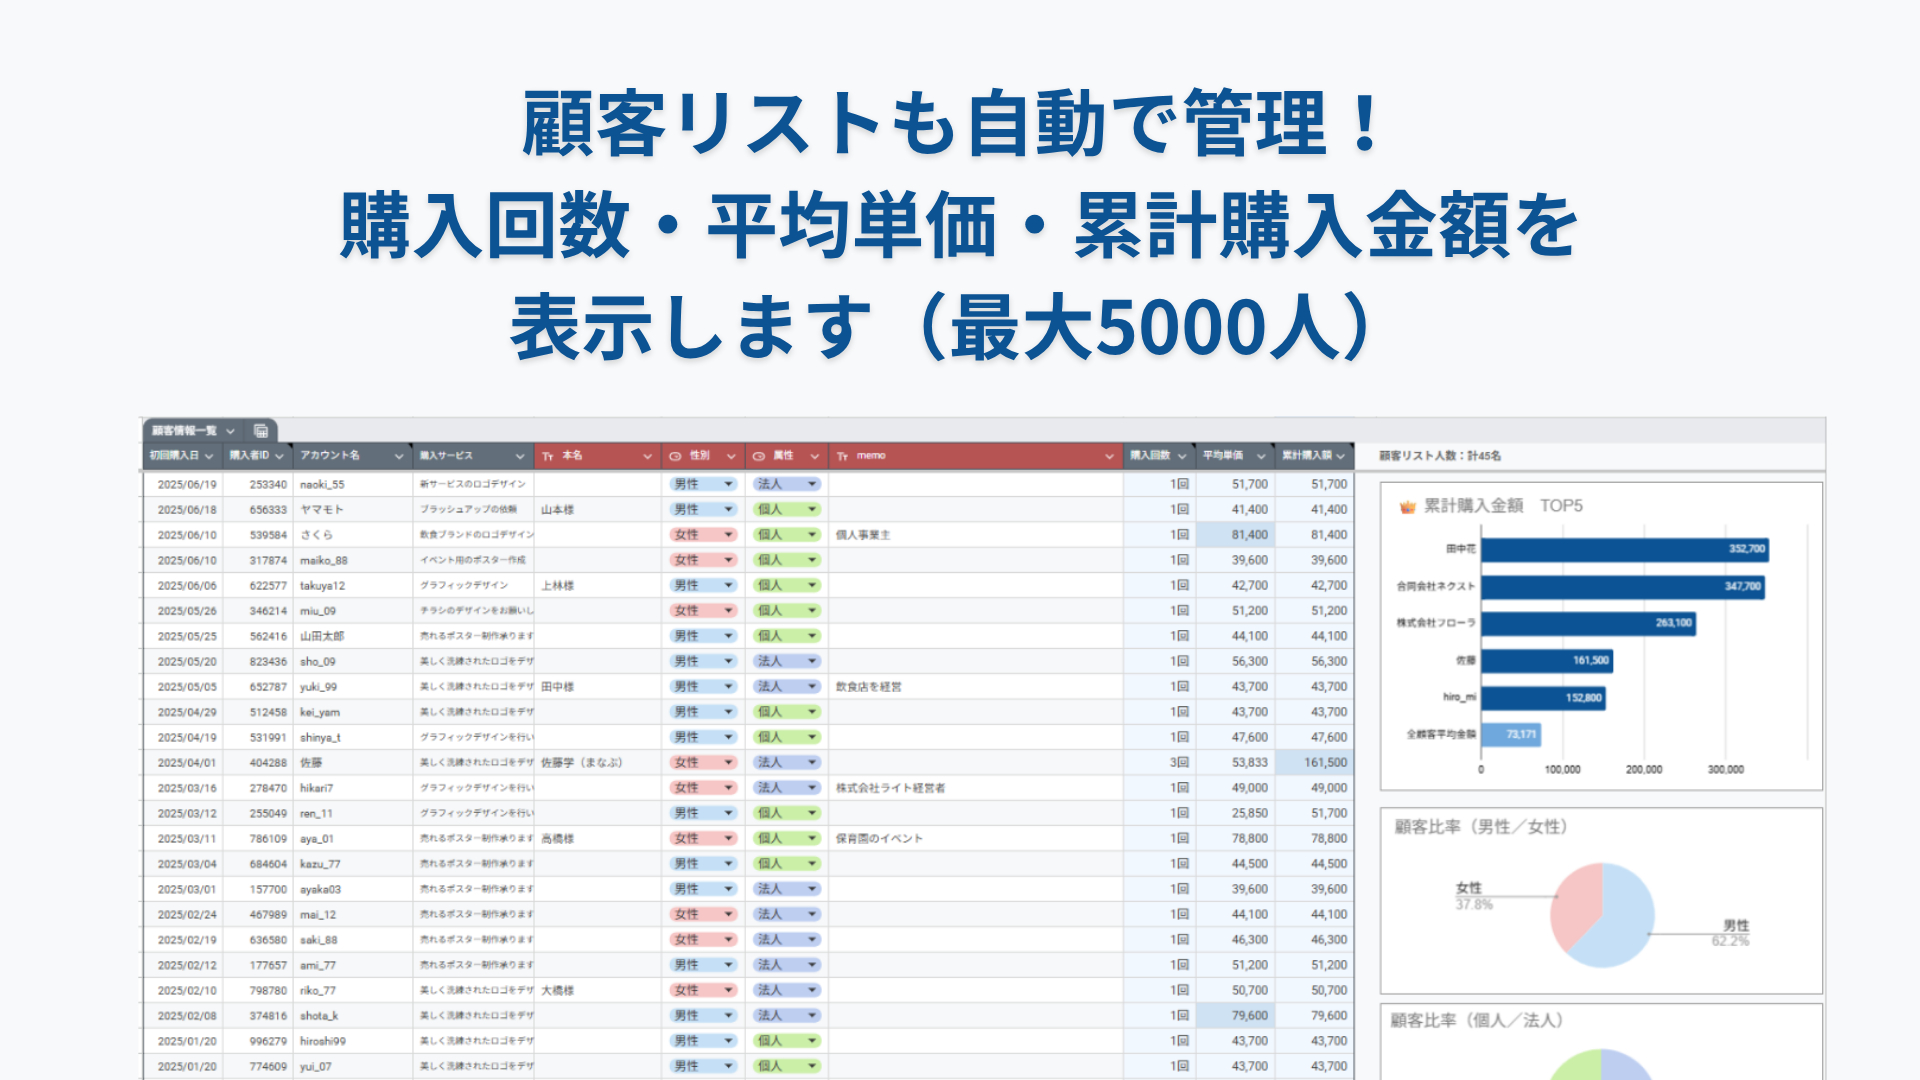Click the 合同会社ネクスト bar showing 347,700
1920x1080 pixels.
click(1623, 586)
